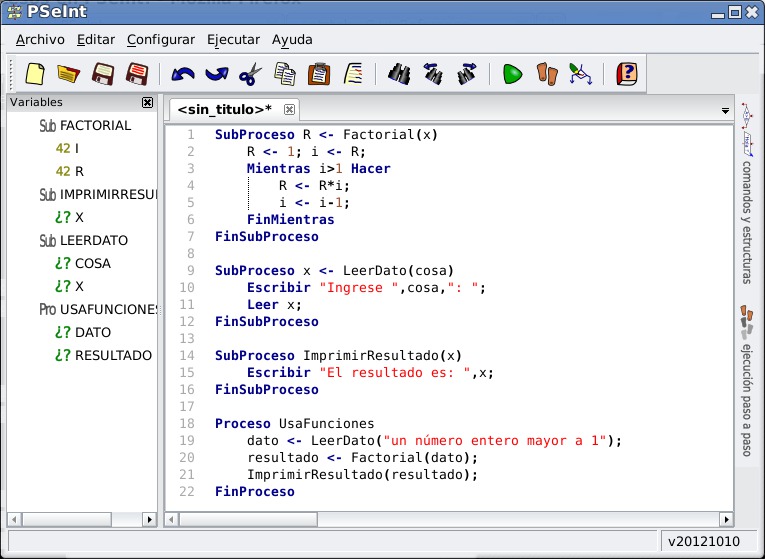Click the FinProceso keyword on line 22
This screenshot has height=559, width=765.
click(255, 492)
